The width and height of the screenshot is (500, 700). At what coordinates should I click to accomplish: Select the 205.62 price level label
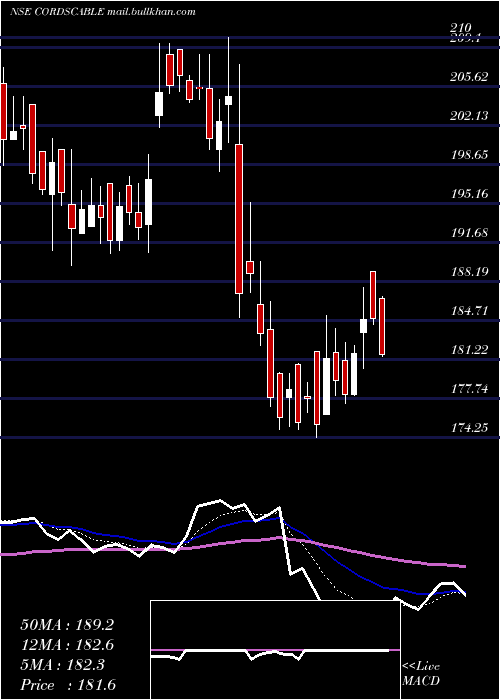469,77
